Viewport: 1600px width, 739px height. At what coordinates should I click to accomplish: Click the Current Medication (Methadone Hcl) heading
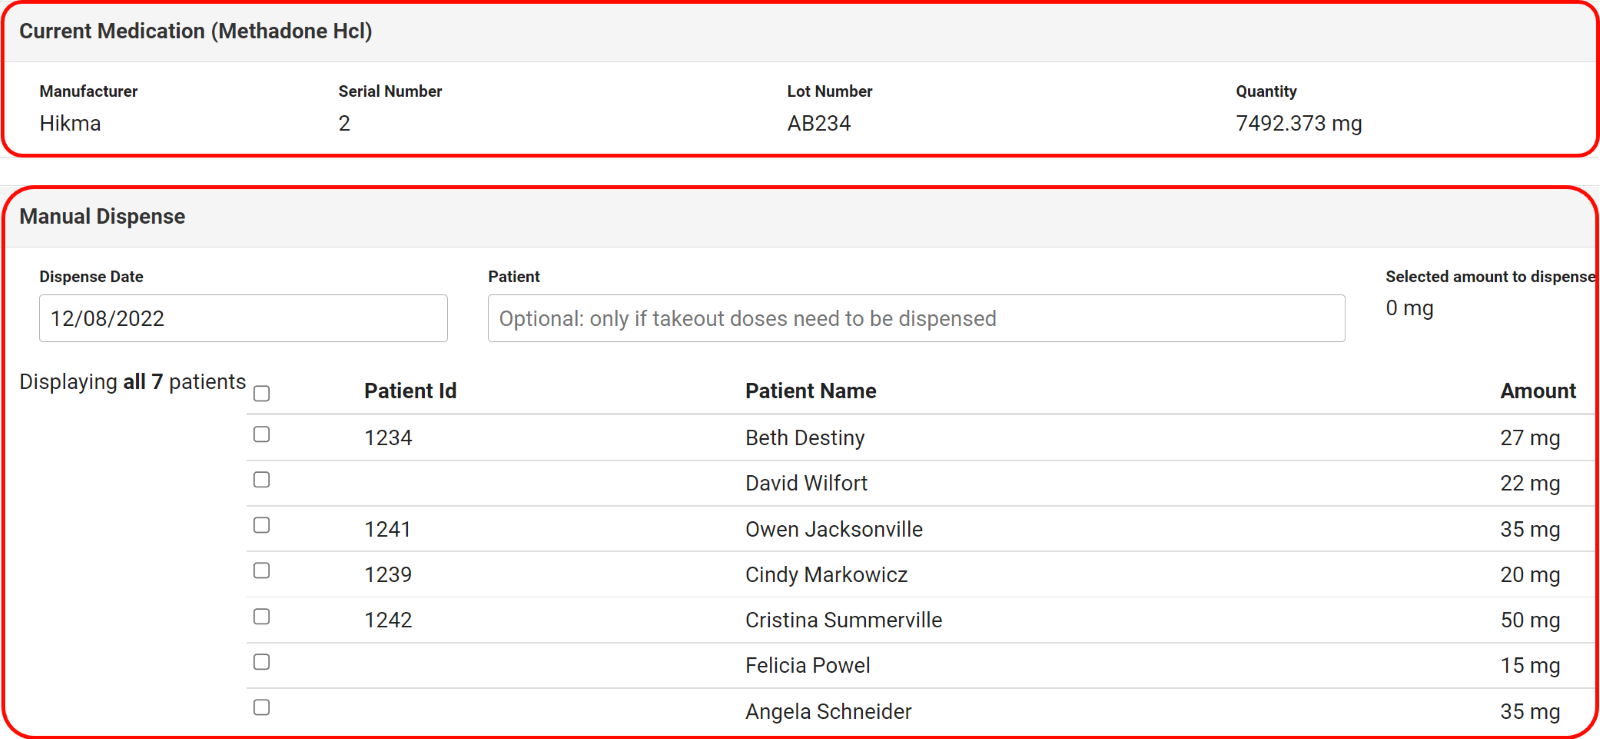click(196, 31)
